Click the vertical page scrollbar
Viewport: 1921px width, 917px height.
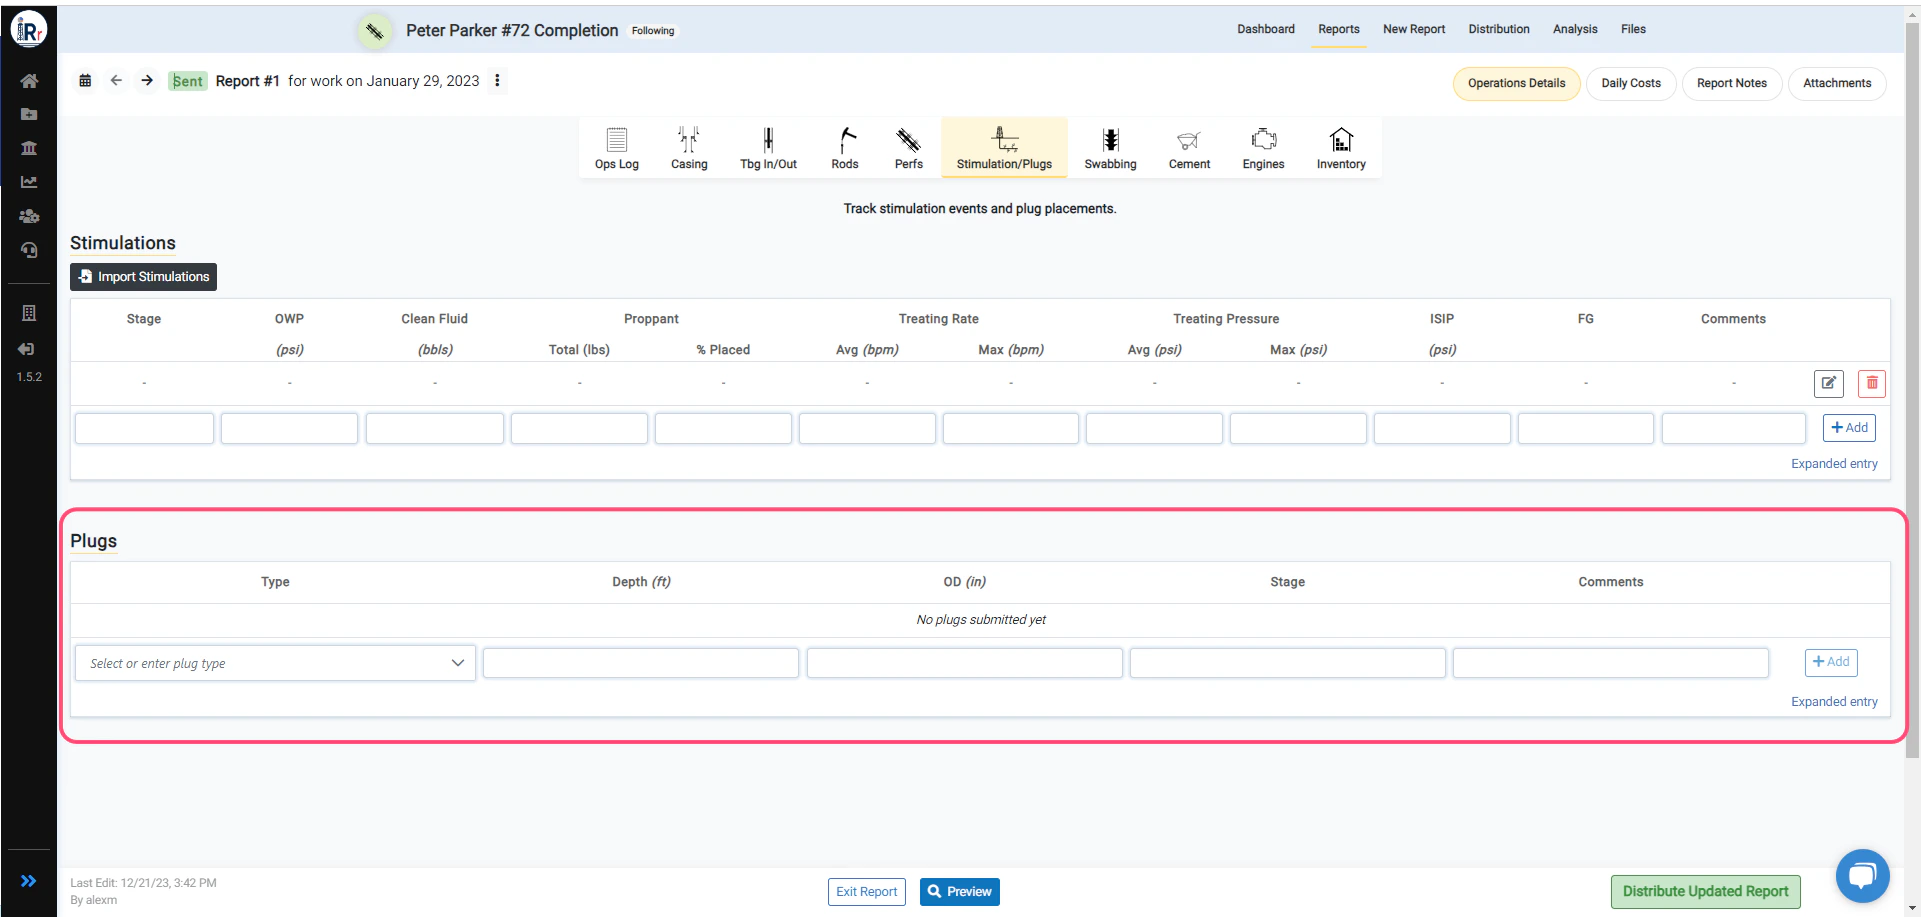pyautogui.click(x=1912, y=390)
